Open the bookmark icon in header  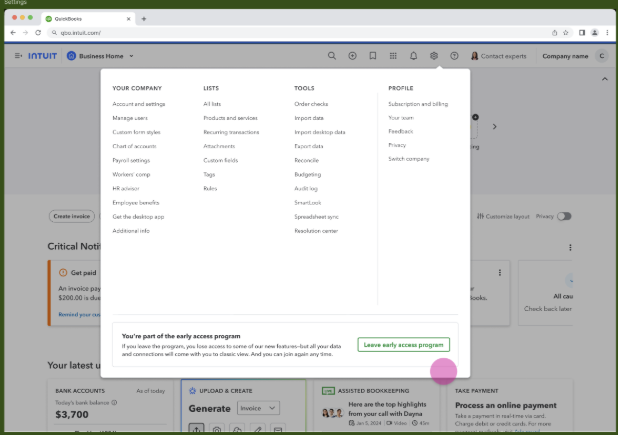coord(373,56)
